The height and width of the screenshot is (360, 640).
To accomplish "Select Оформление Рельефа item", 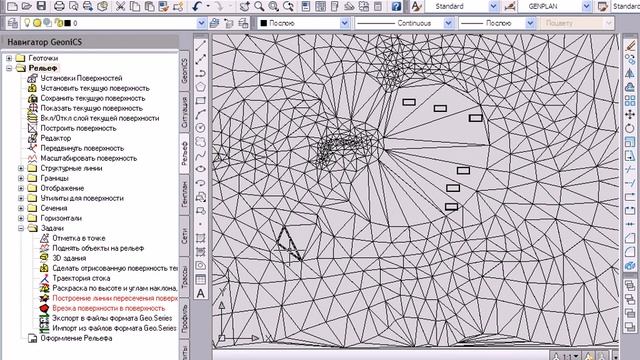I will coord(76,338).
